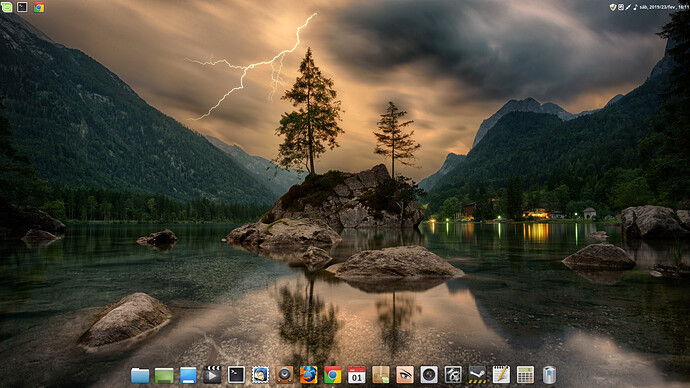Open the gray gear tool dock icon

pos(453,375)
